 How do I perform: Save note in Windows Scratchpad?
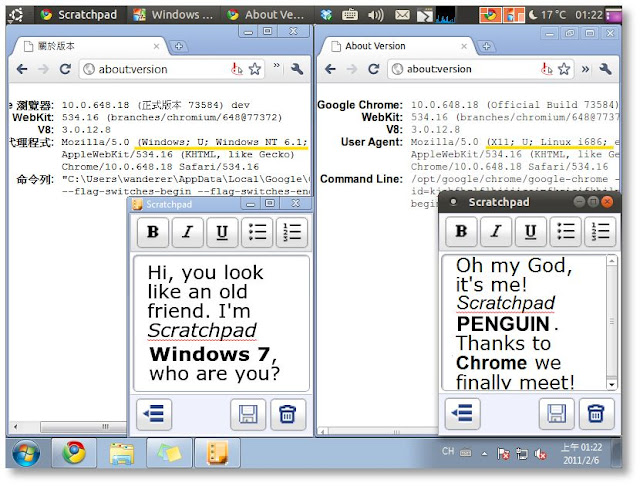pos(248,415)
